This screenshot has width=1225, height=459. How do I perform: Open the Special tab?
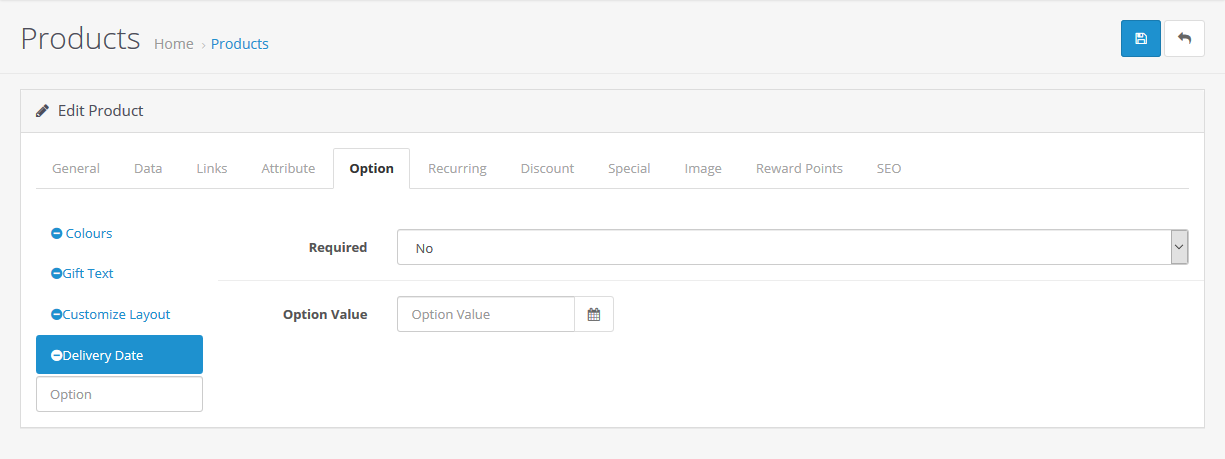(x=629, y=168)
